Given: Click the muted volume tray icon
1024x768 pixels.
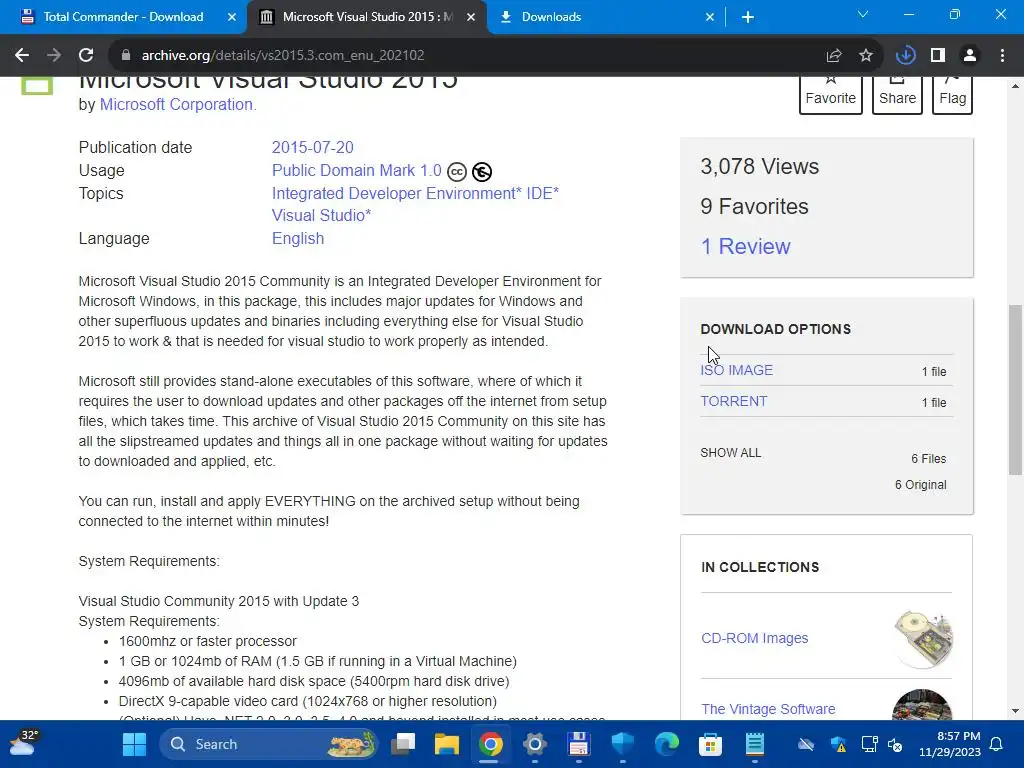Looking at the screenshot, I should [895, 744].
